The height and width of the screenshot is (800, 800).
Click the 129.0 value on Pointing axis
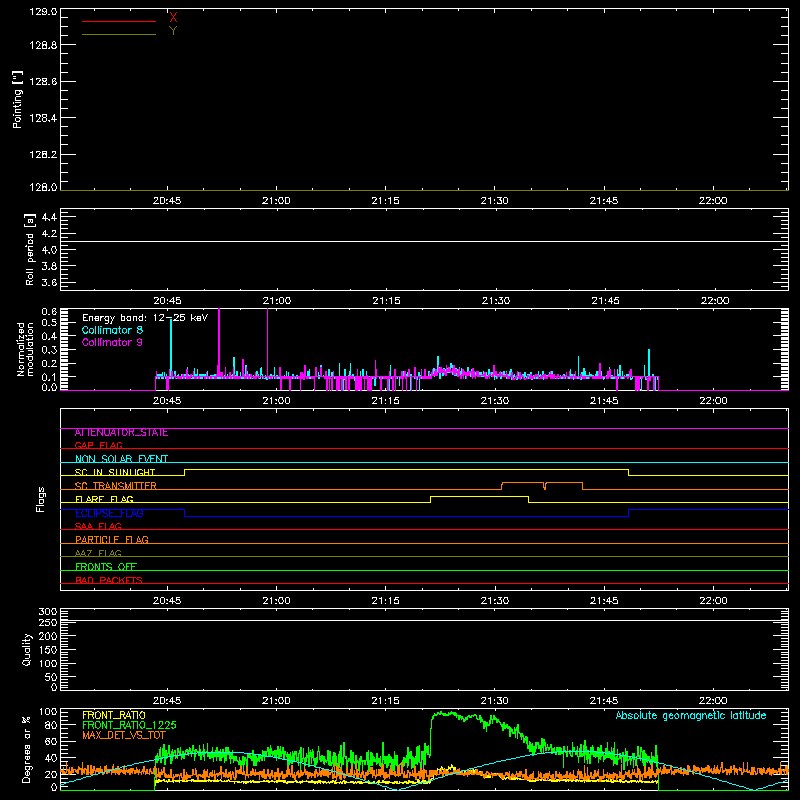(43, 11)
